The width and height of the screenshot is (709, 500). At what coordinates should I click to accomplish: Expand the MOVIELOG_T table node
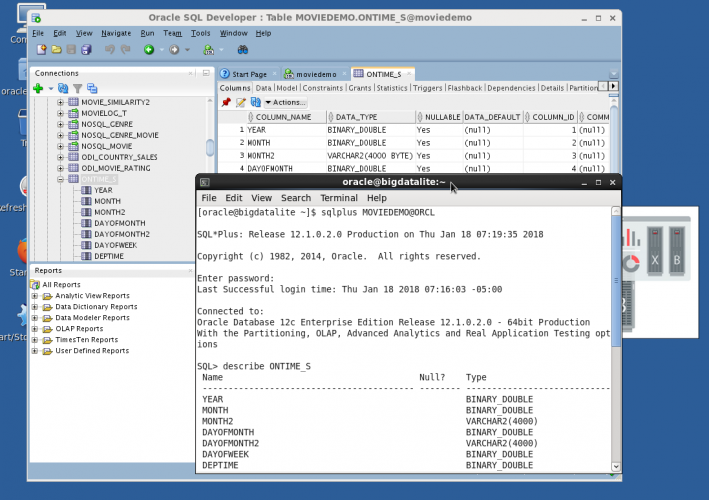[x=60, y=113]
